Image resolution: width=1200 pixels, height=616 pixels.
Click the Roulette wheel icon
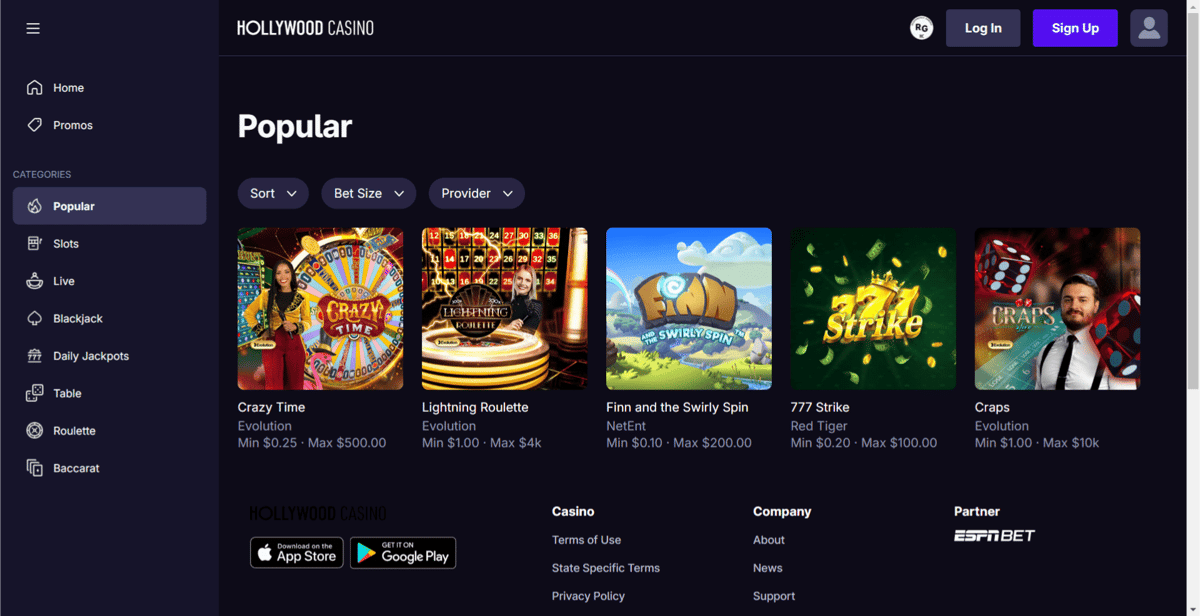pos(35,431)
